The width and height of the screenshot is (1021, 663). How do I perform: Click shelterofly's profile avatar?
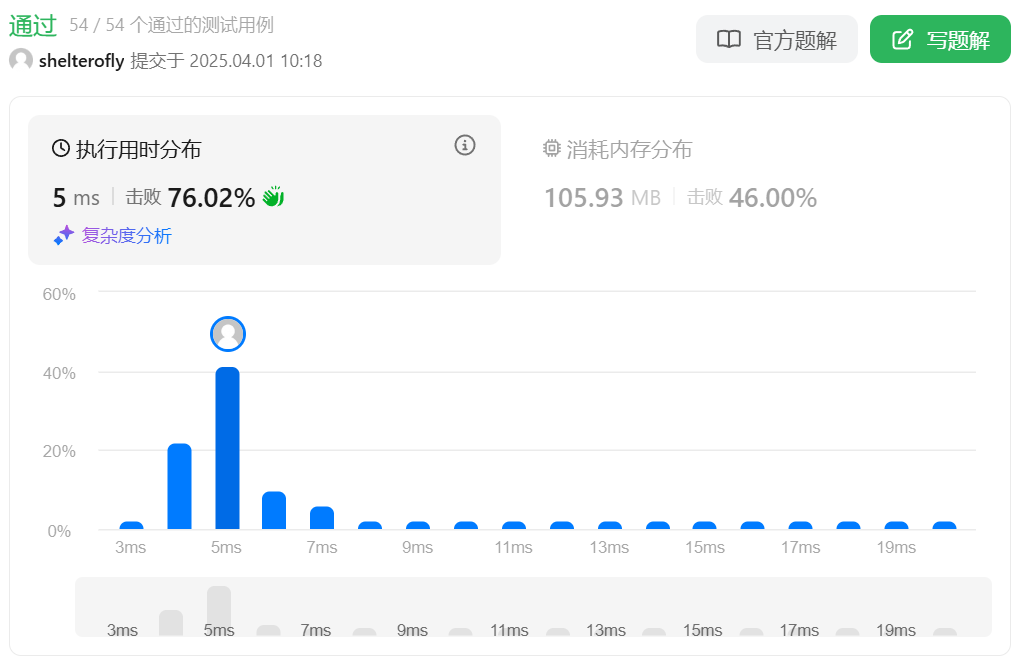[21, 60]
